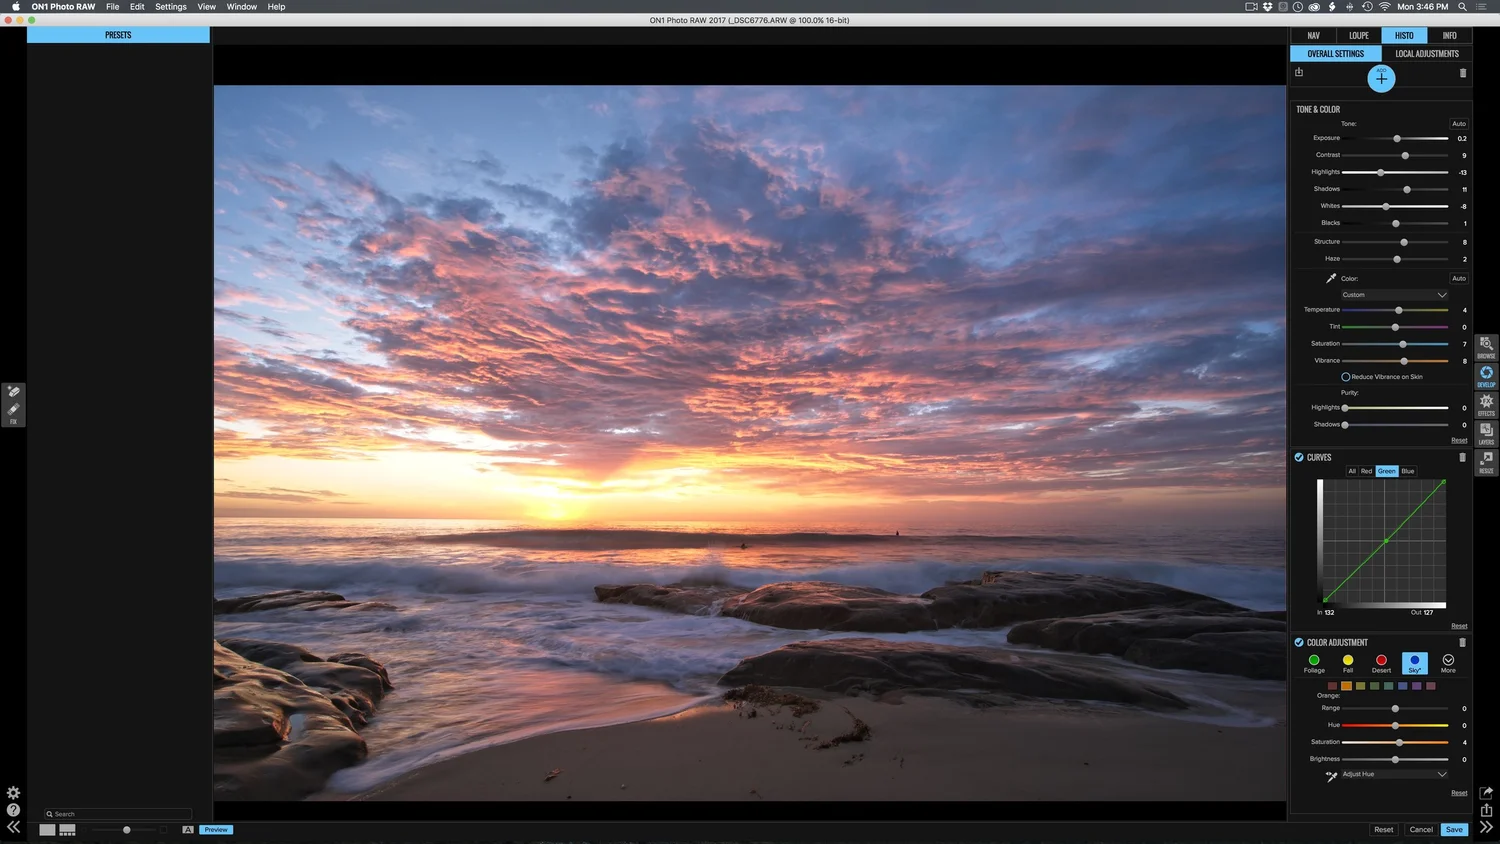Viewport: 1500px width, 844px height.
Task: Click the add preset plus icon
Action: [x=1381, y=77]
